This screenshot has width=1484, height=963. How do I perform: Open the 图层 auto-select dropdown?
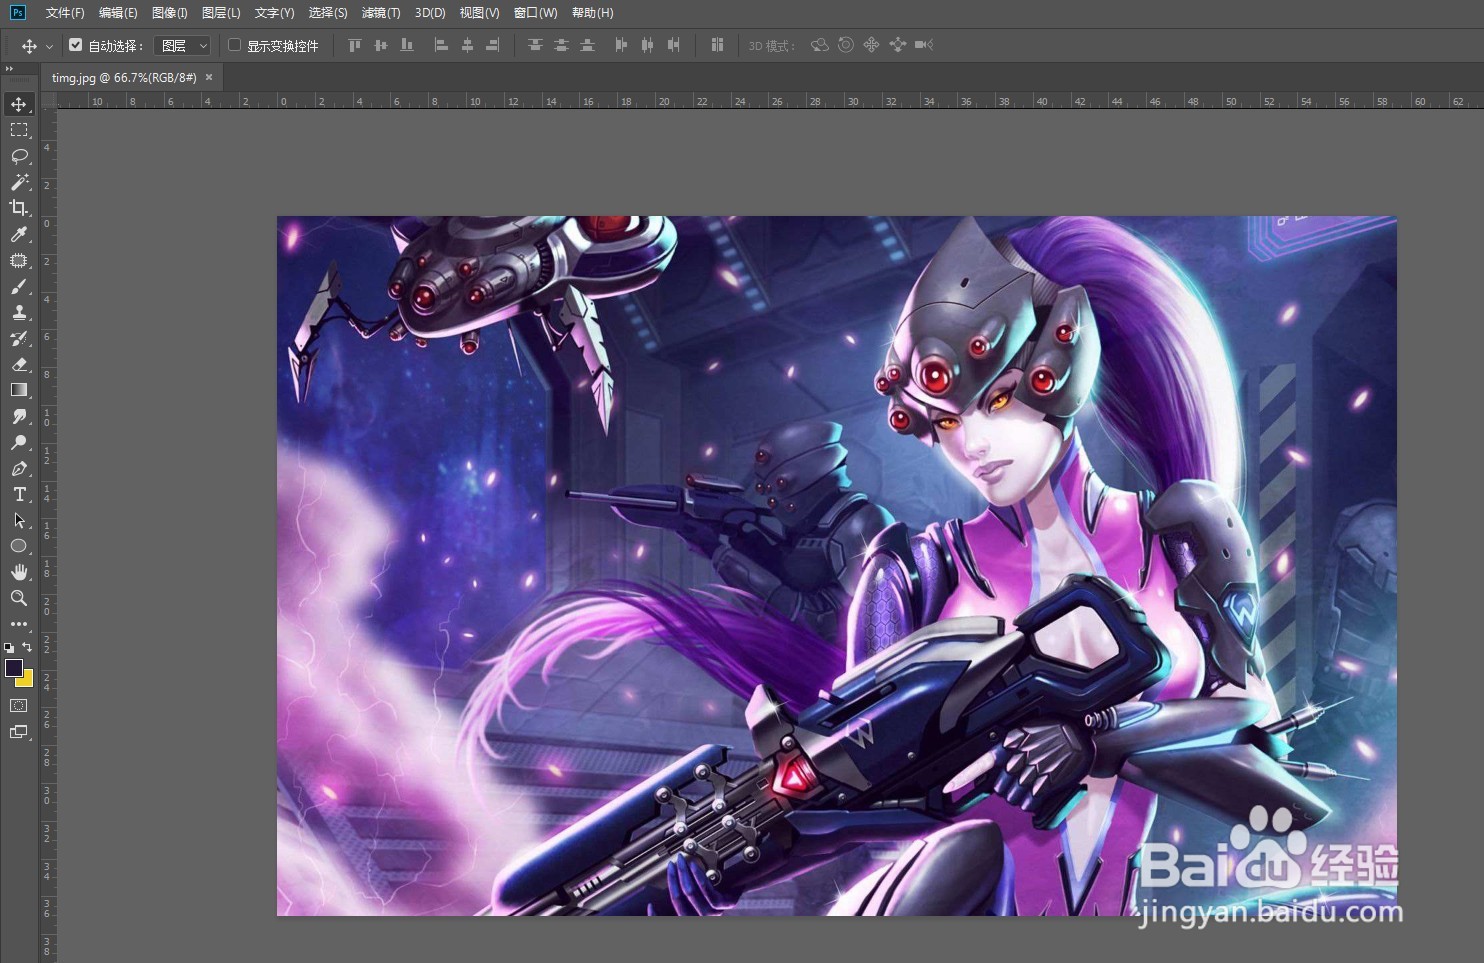(182, 45)
